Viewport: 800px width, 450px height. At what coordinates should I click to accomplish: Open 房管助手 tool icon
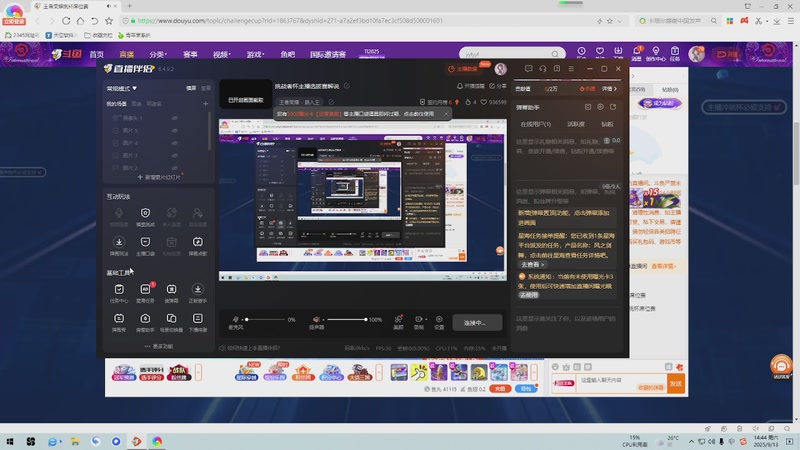[145, 318]
